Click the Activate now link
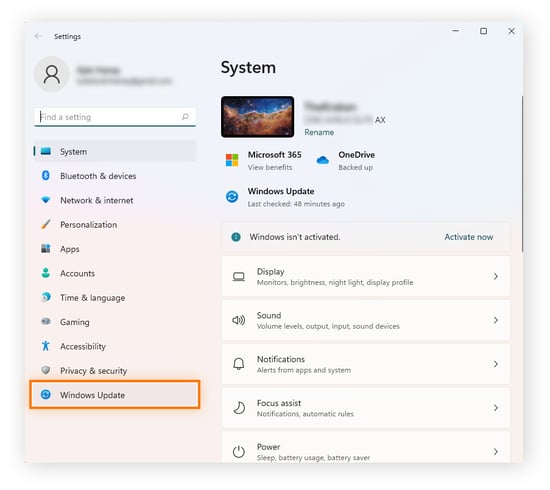The image size is (550, 490). (469, 237)
